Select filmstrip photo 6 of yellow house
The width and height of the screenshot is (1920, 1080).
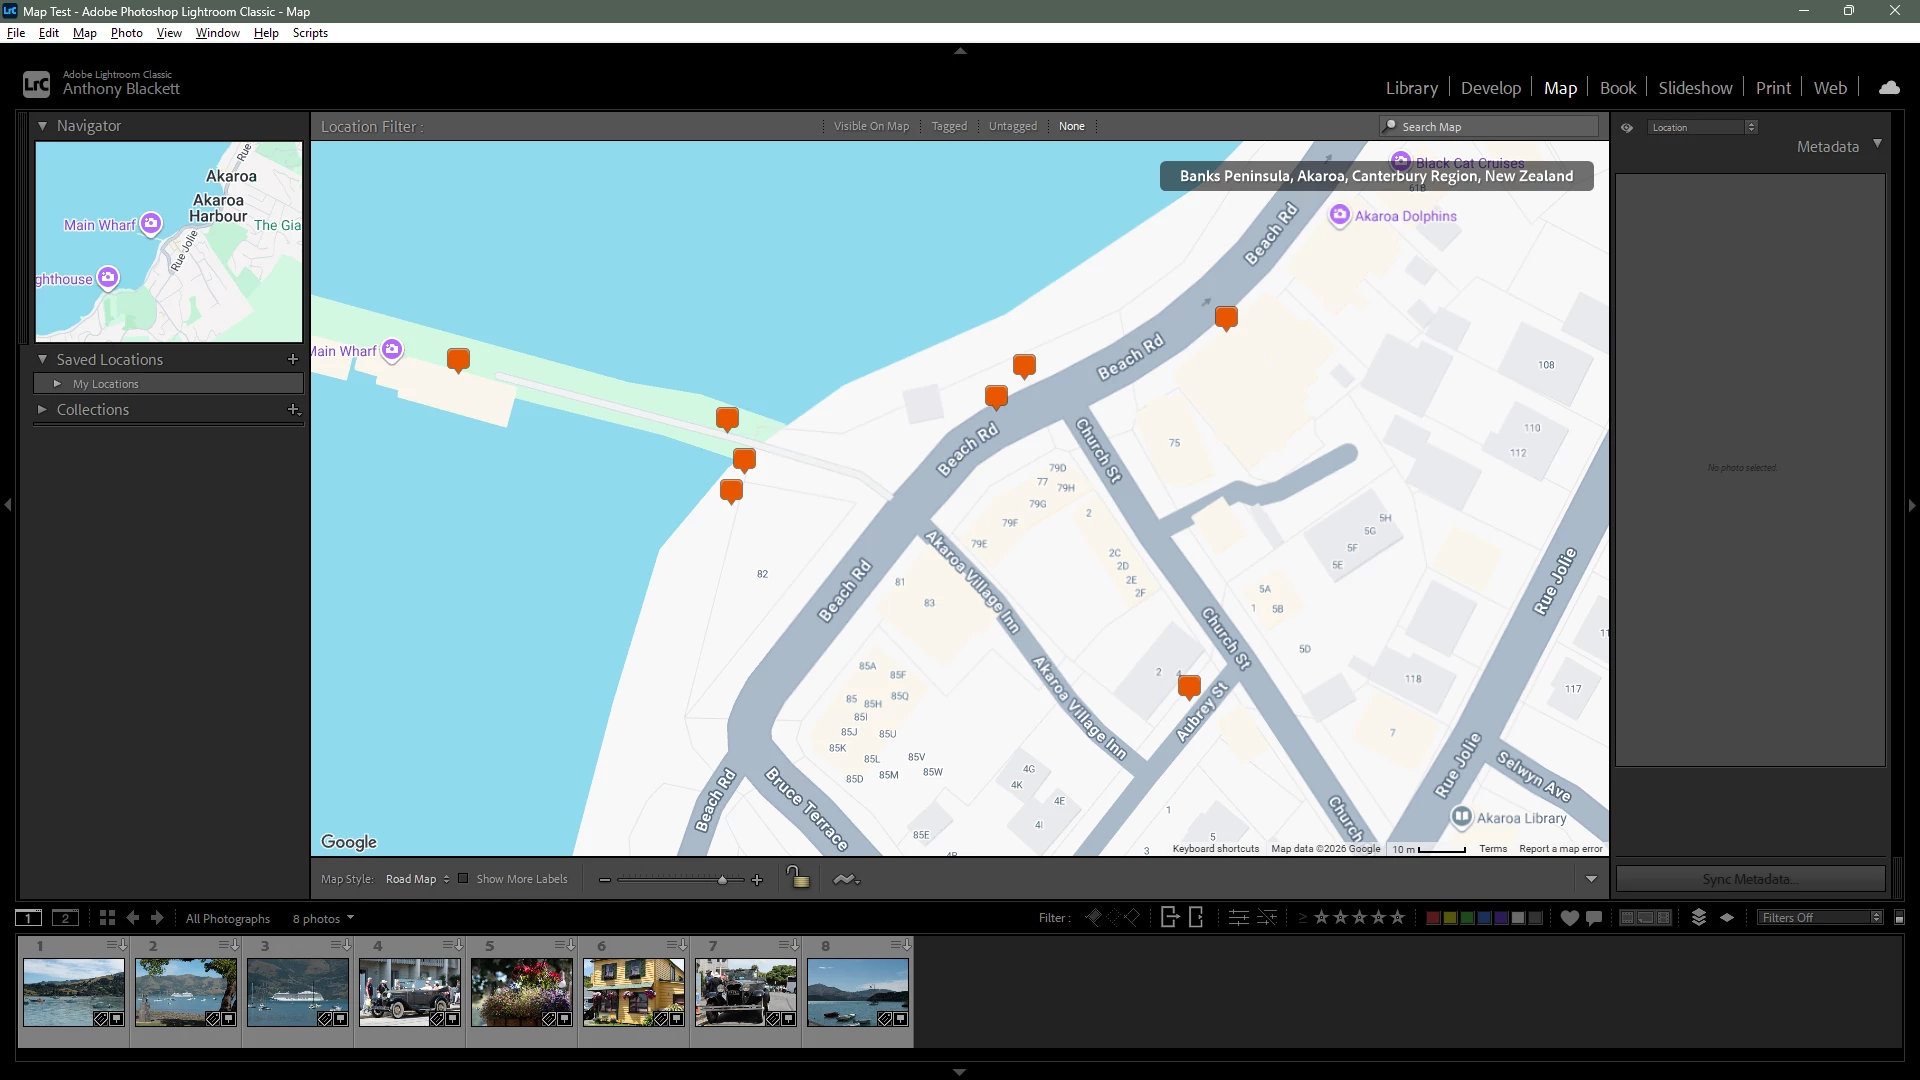pyautogui.click(x=634, y=991)
